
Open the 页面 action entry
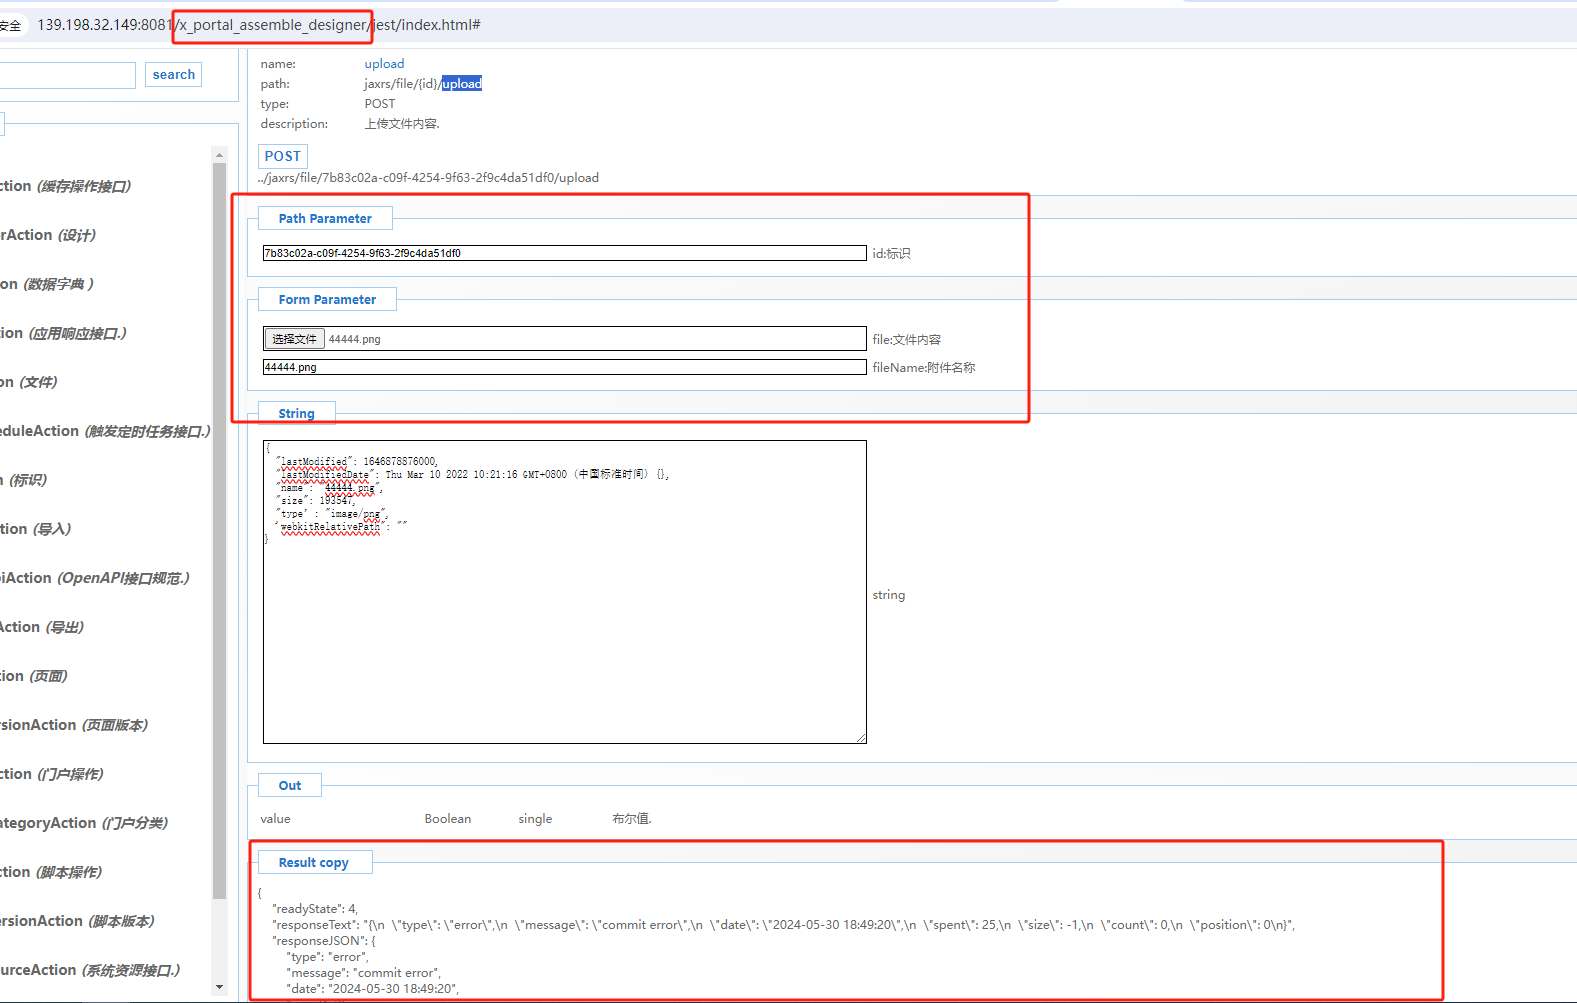point(34,676)
